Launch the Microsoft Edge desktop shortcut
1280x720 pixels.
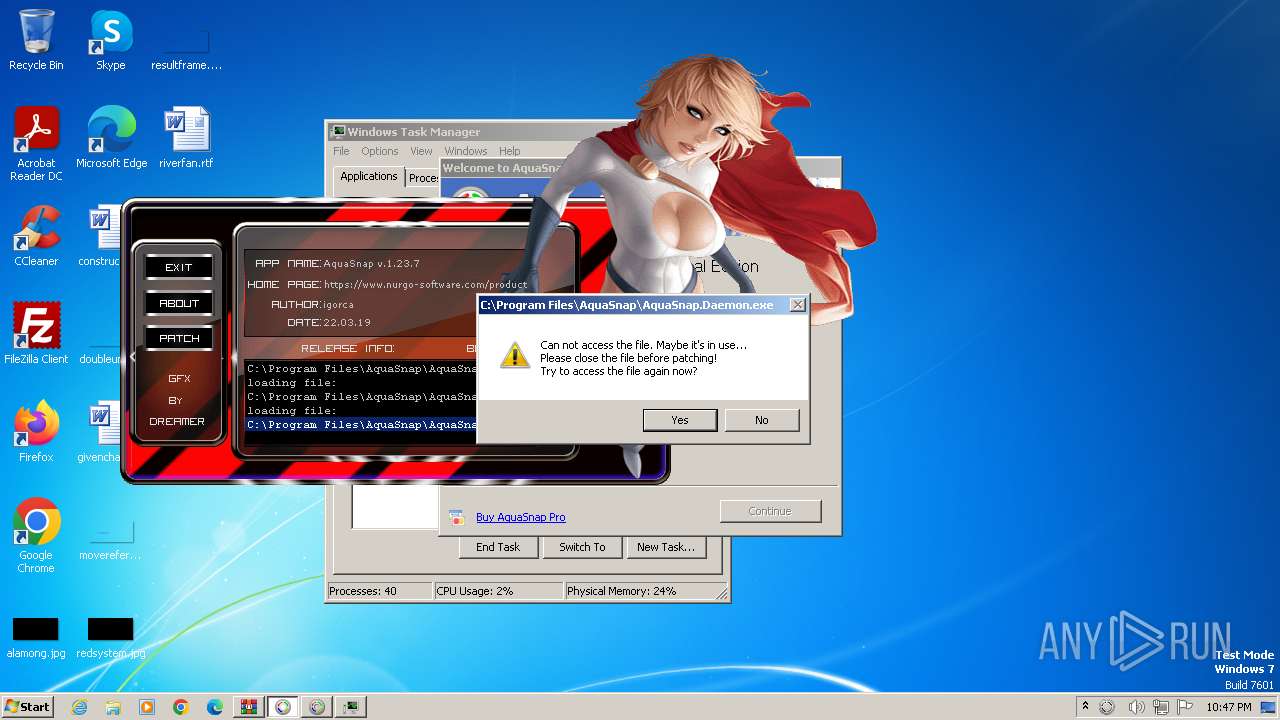click(111, 137)
